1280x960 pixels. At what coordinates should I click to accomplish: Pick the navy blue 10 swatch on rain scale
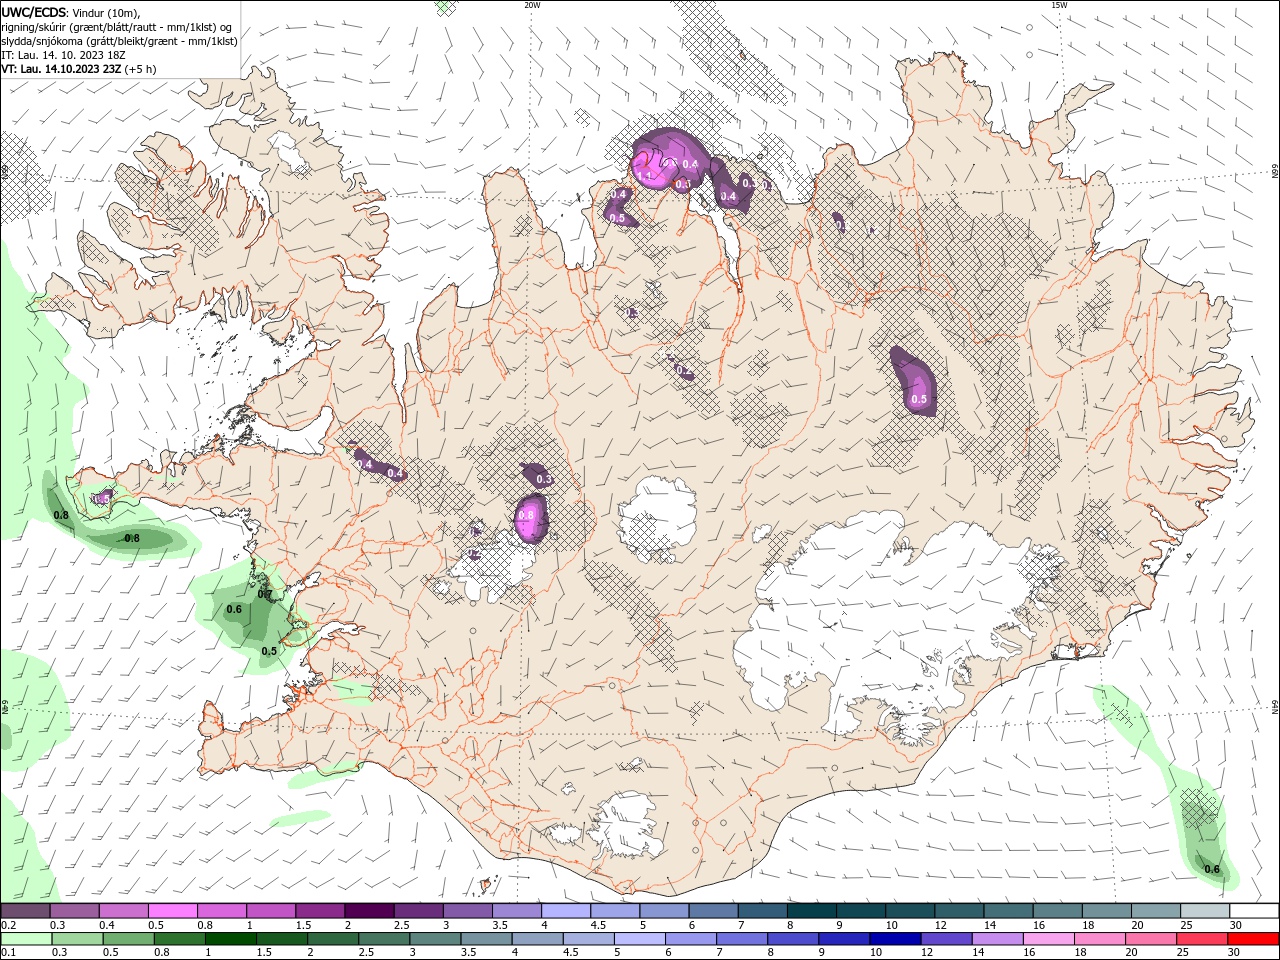893,939
